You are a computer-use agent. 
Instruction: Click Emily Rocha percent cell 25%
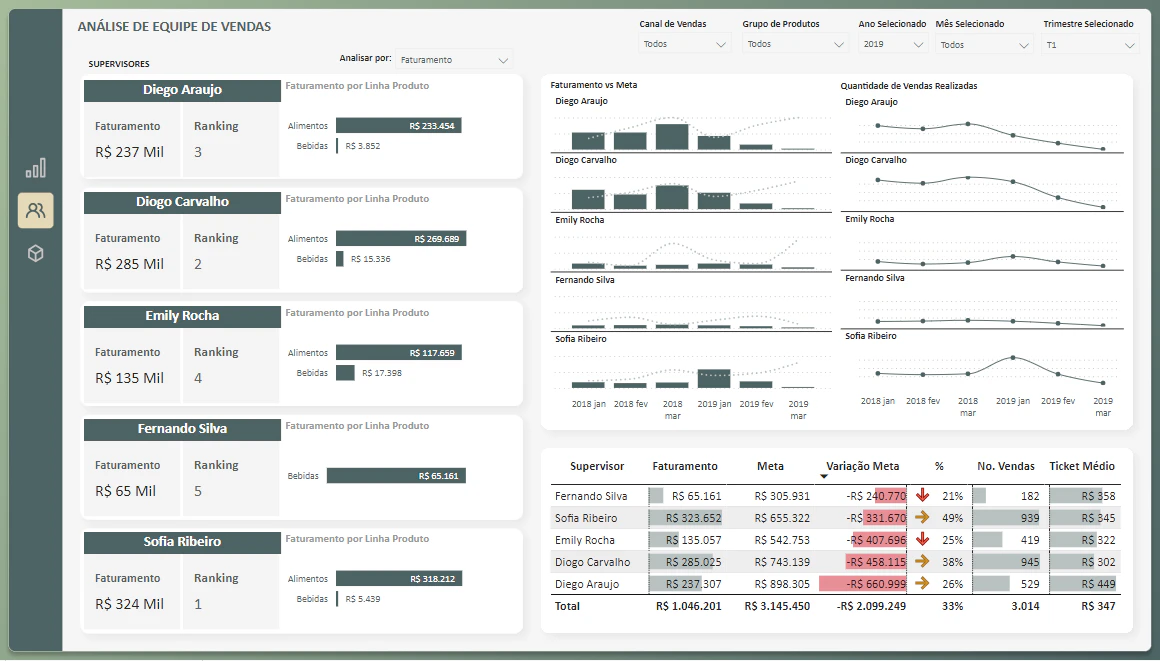tap(952, 540)
